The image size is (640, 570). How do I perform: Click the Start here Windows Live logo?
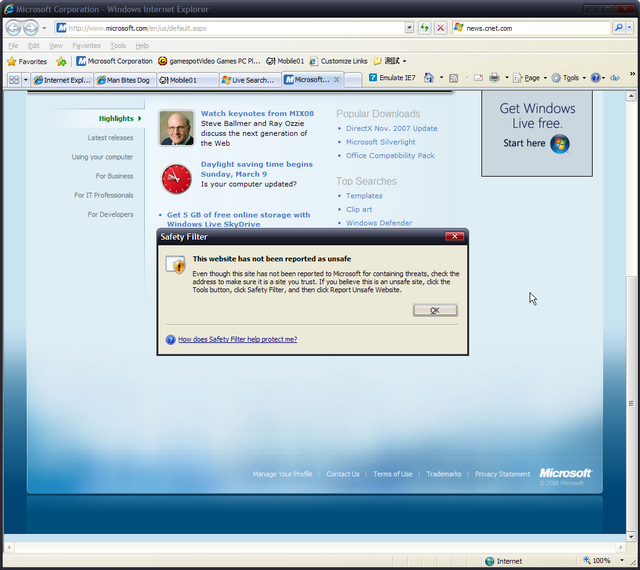click(x=559, y=143)
